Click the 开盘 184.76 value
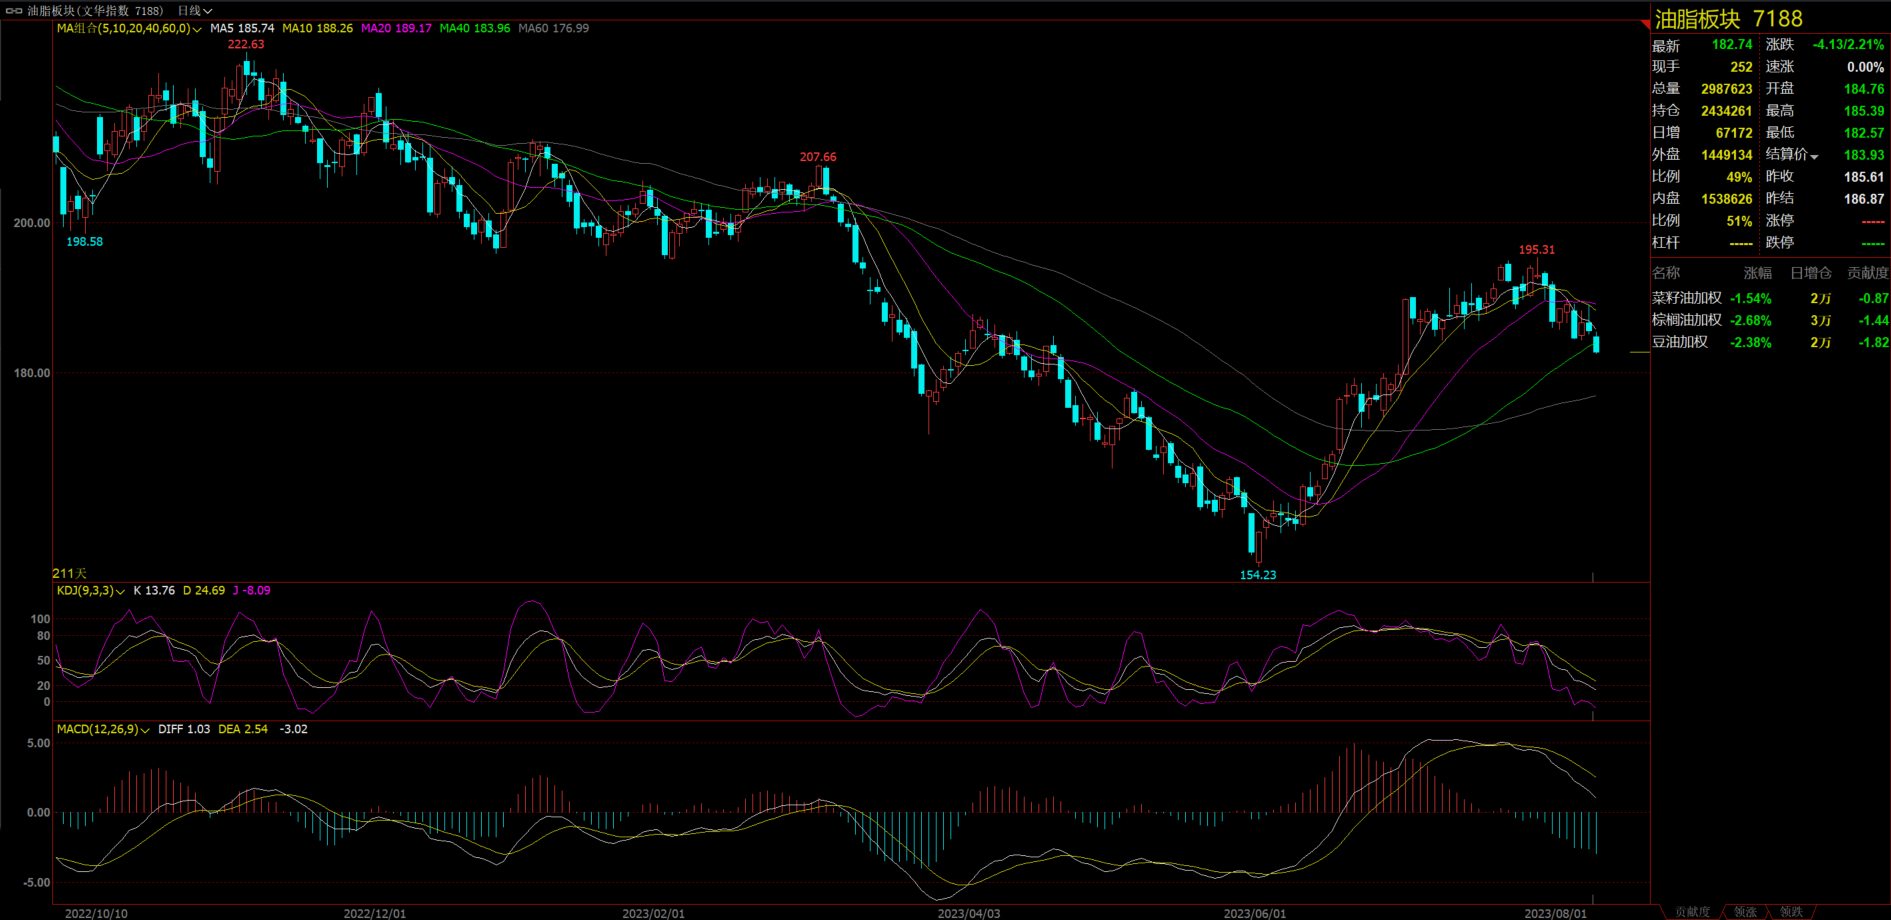 coord(1864,89)
